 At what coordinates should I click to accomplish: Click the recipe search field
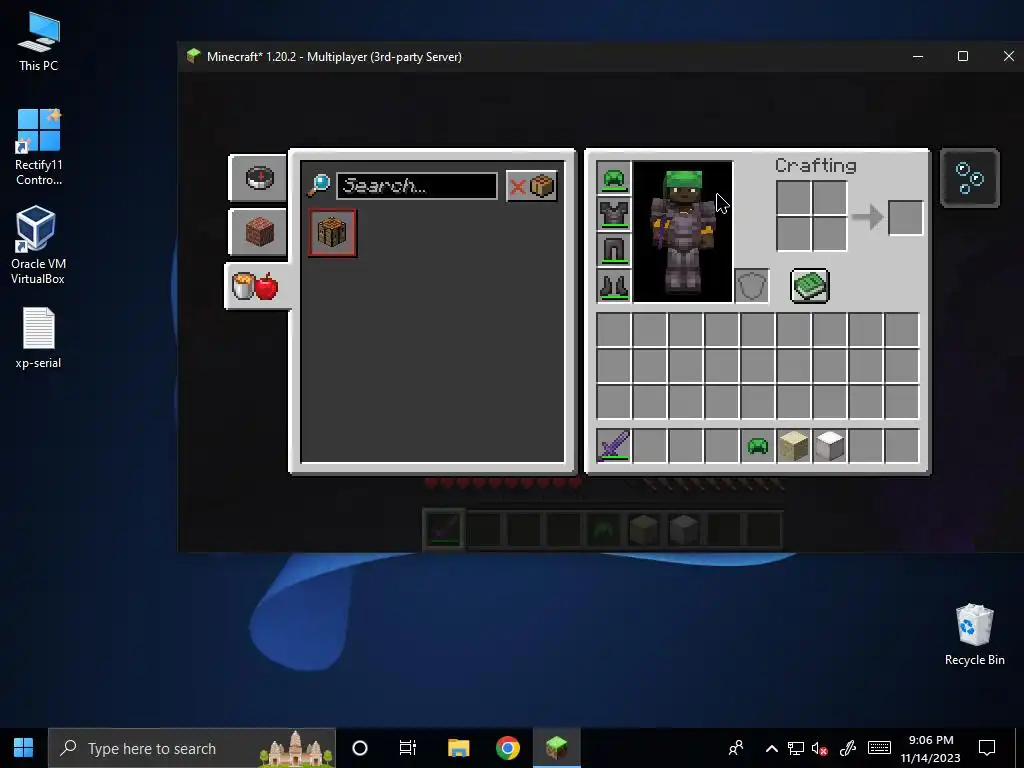[417, 186]
